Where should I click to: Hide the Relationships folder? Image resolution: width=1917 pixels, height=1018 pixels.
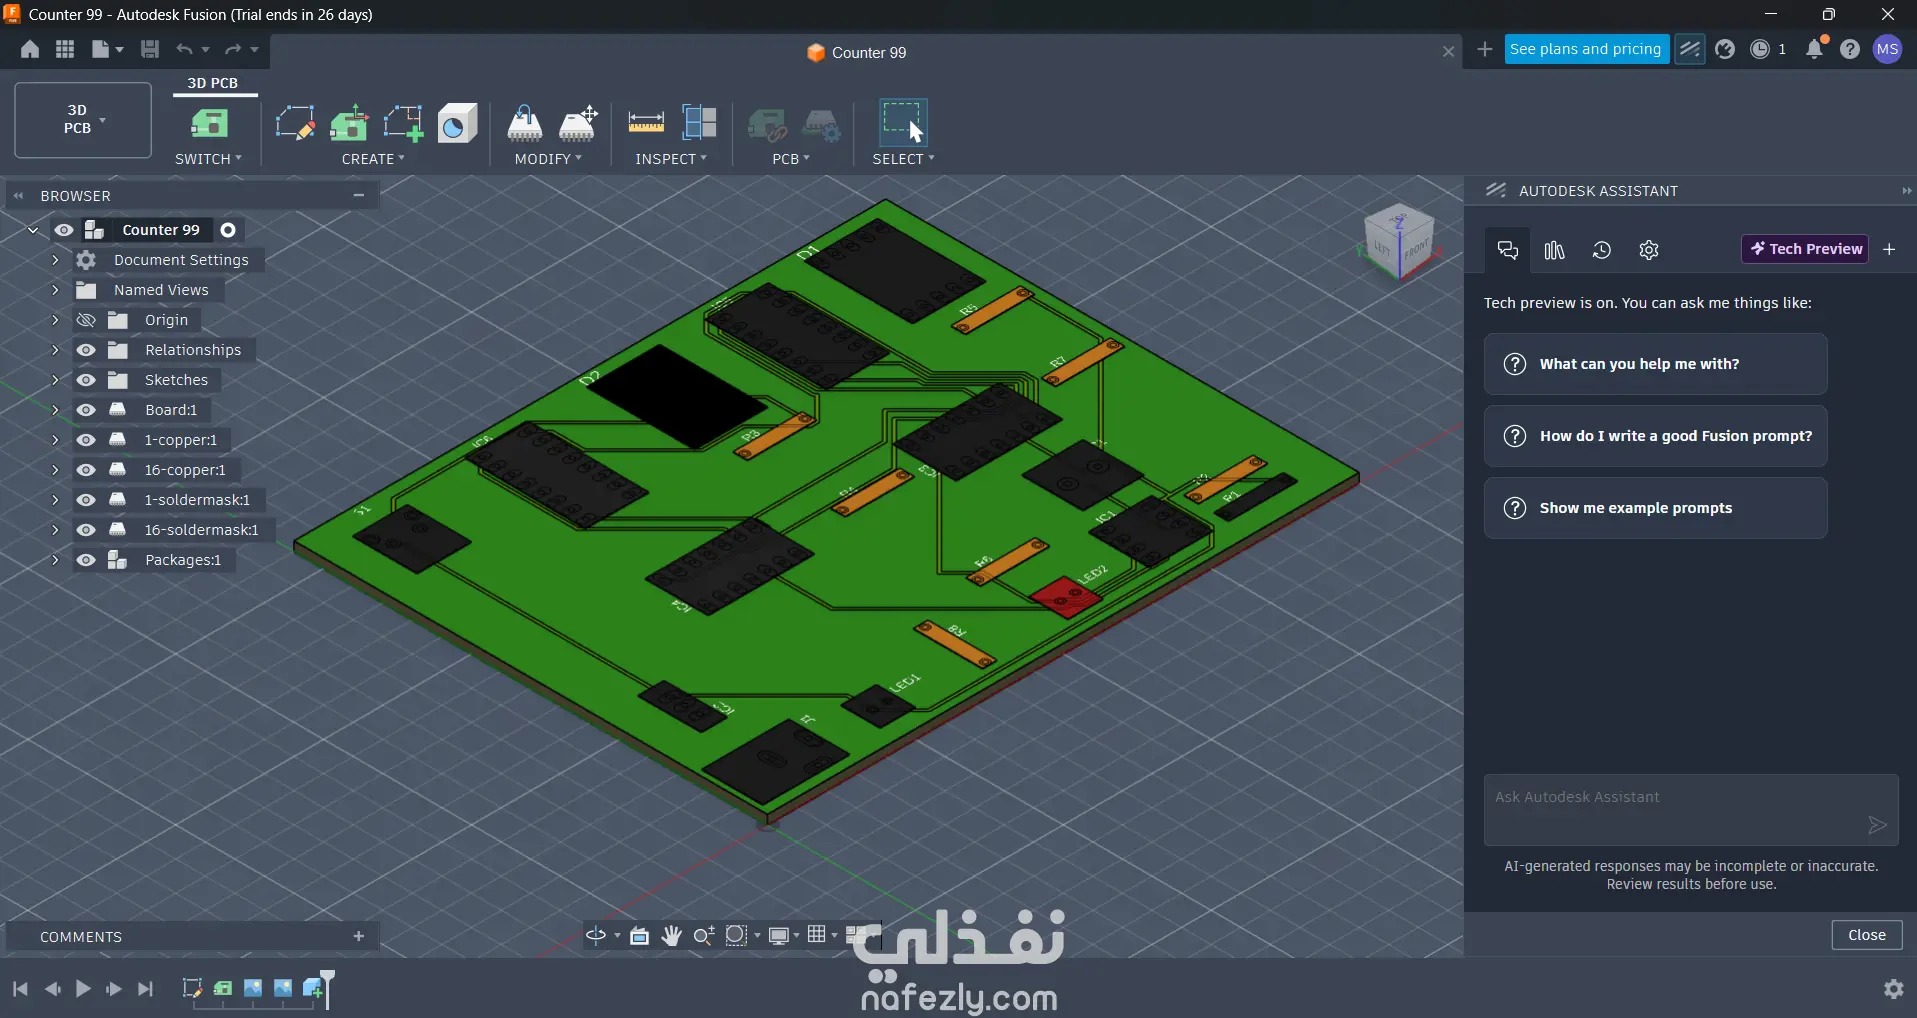[x=86, y=350]
